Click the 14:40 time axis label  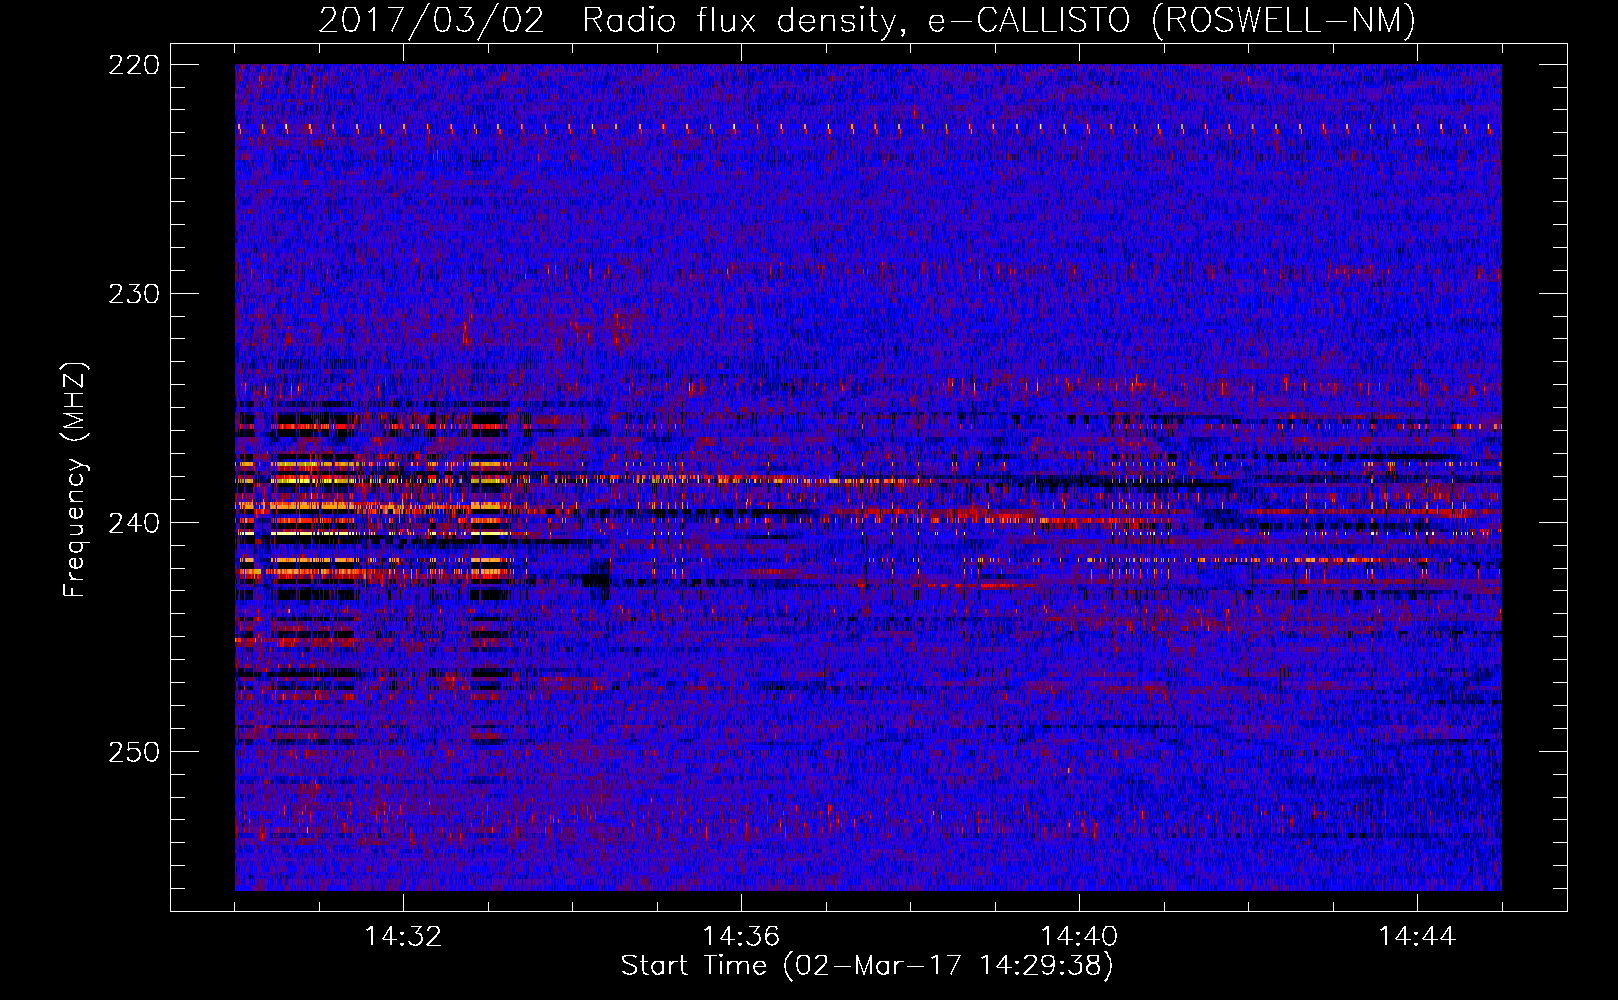tap(1079, 937)
